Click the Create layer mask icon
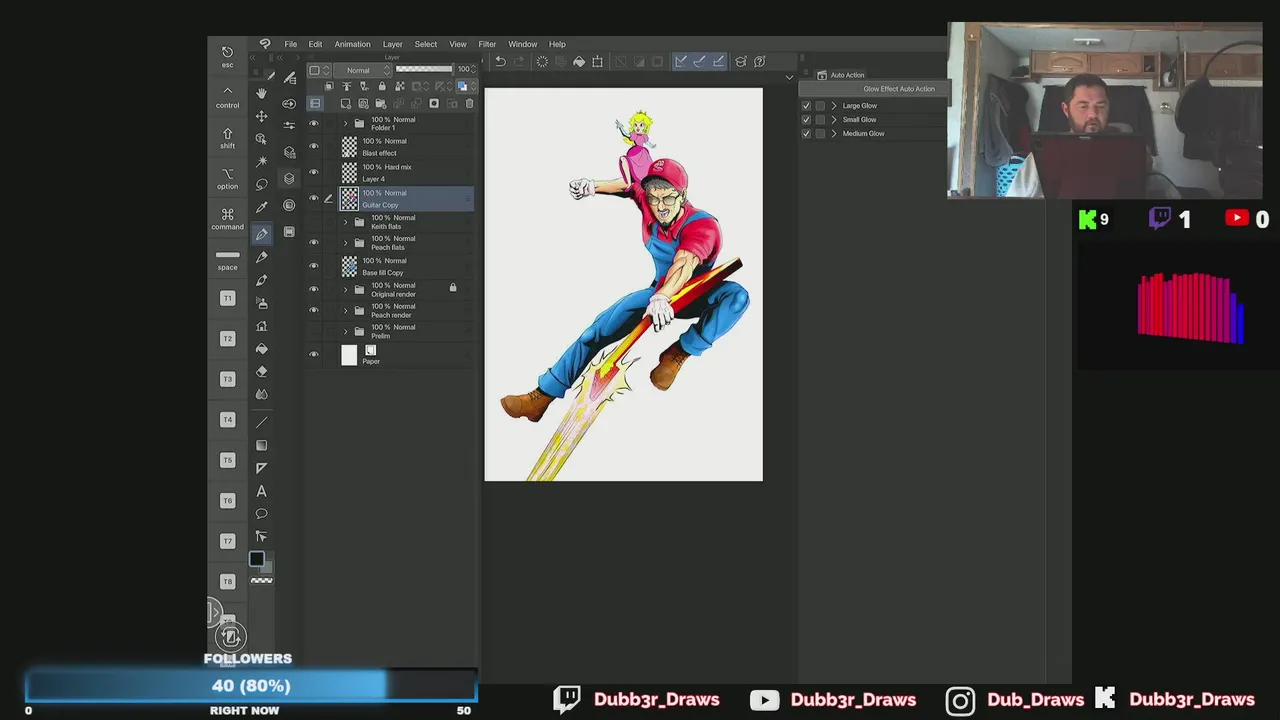The image size is (1280, 720). click(x=434, y=104)
